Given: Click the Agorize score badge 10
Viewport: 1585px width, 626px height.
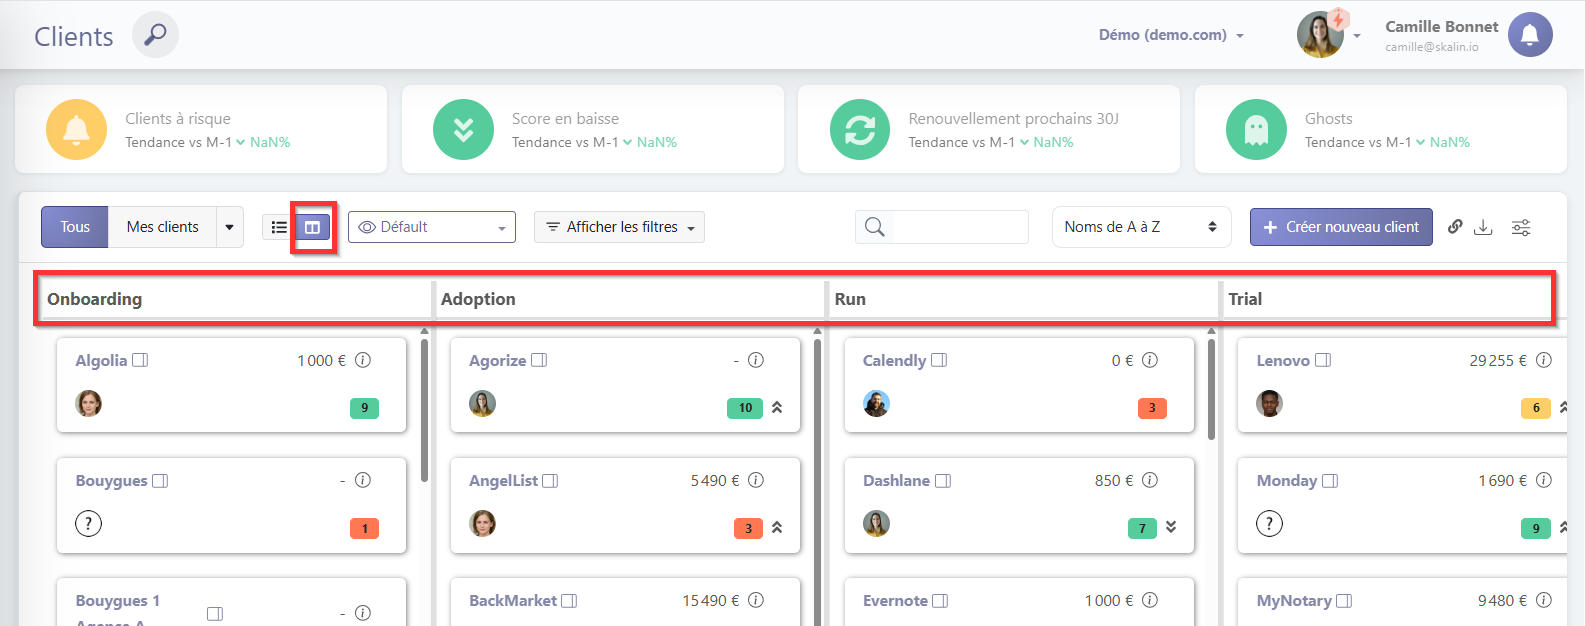Looking at the screenshot, I should coord(745,408).
